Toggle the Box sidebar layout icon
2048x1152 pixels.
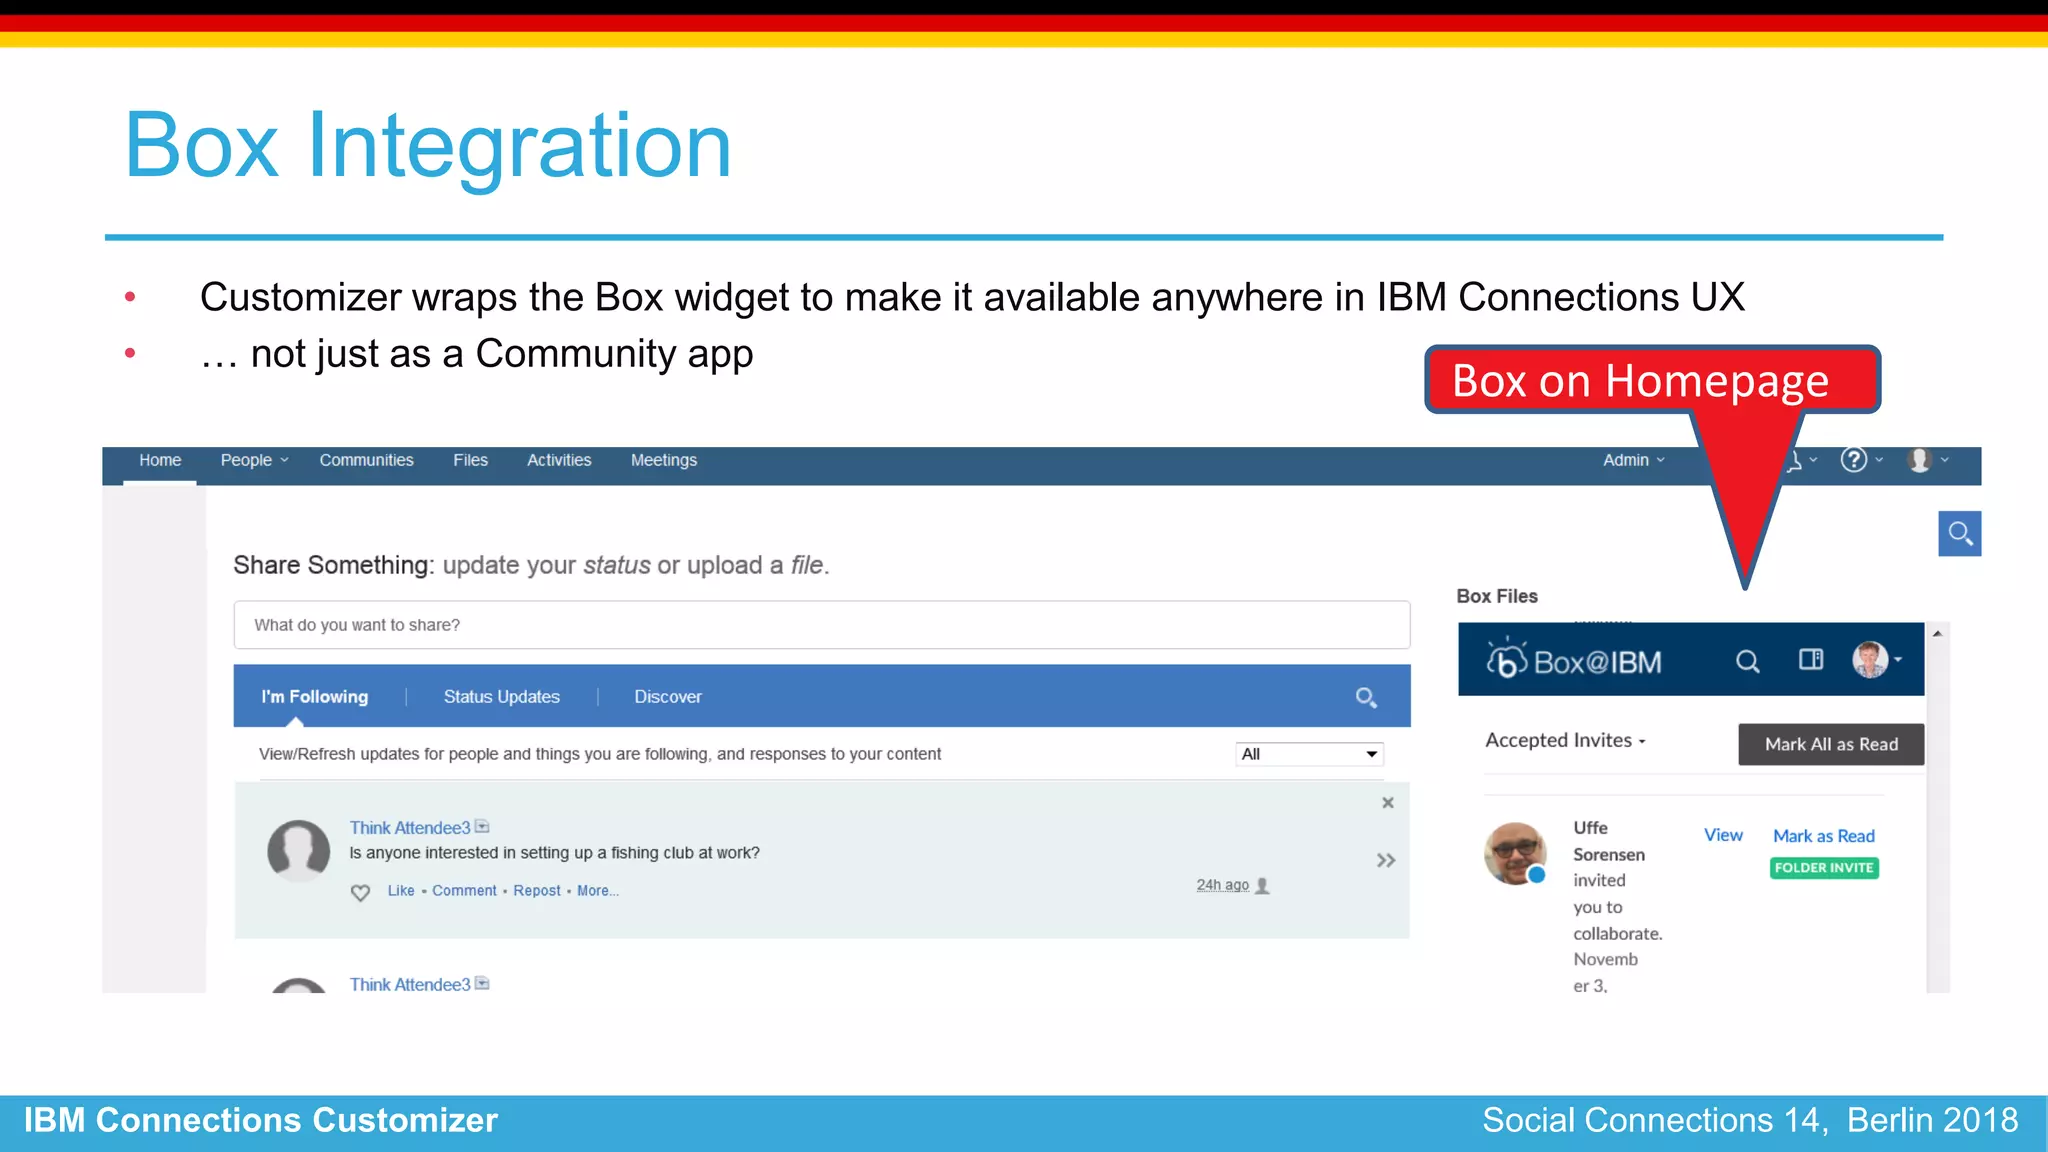pyautogui.click(x=1811, y=659)
